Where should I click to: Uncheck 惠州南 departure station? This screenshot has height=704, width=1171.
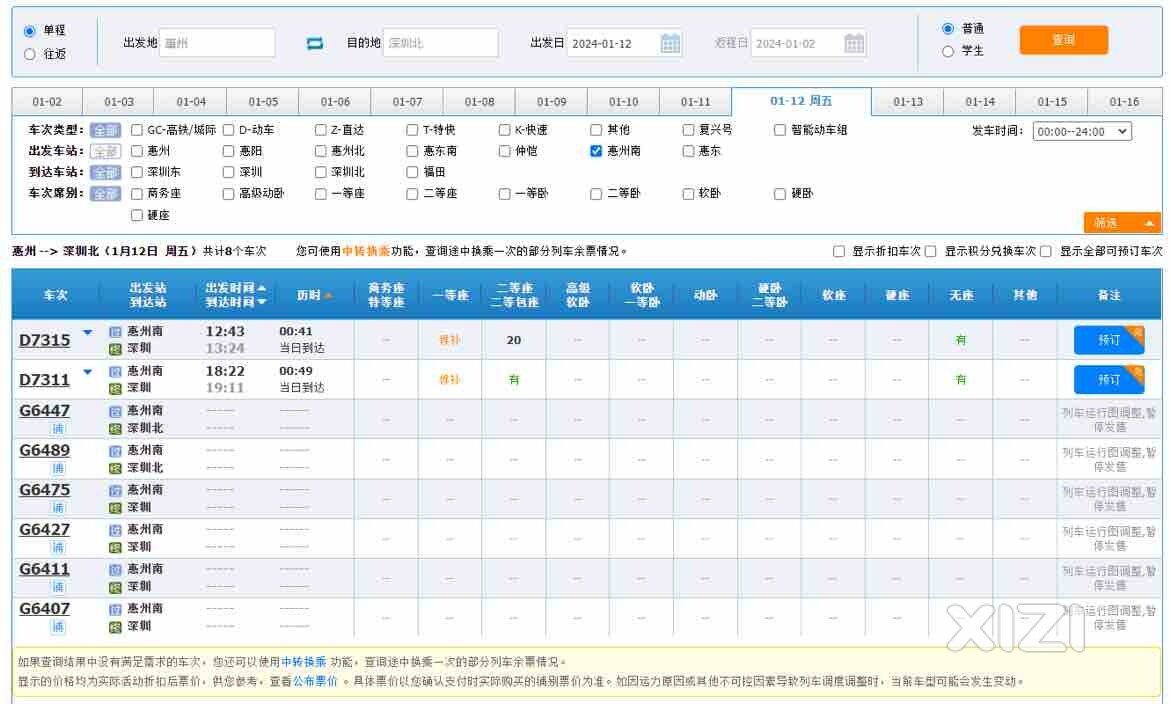point(596,151)
